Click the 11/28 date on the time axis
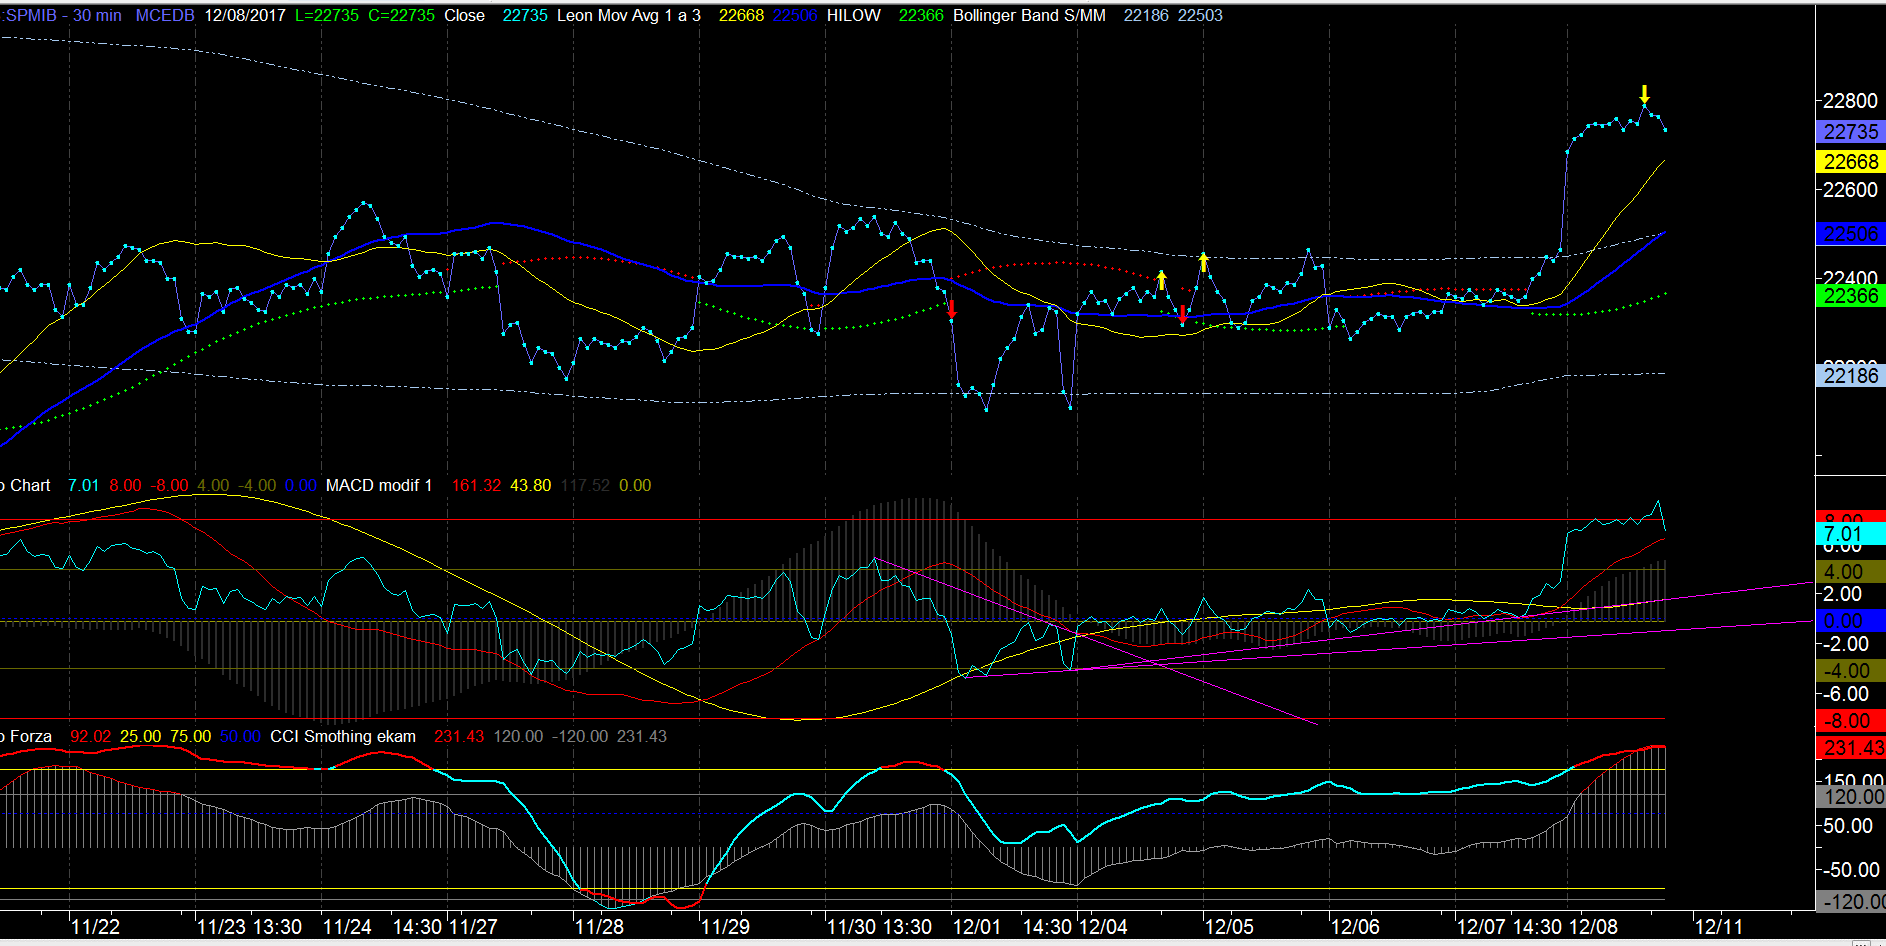 coord(599,927)
